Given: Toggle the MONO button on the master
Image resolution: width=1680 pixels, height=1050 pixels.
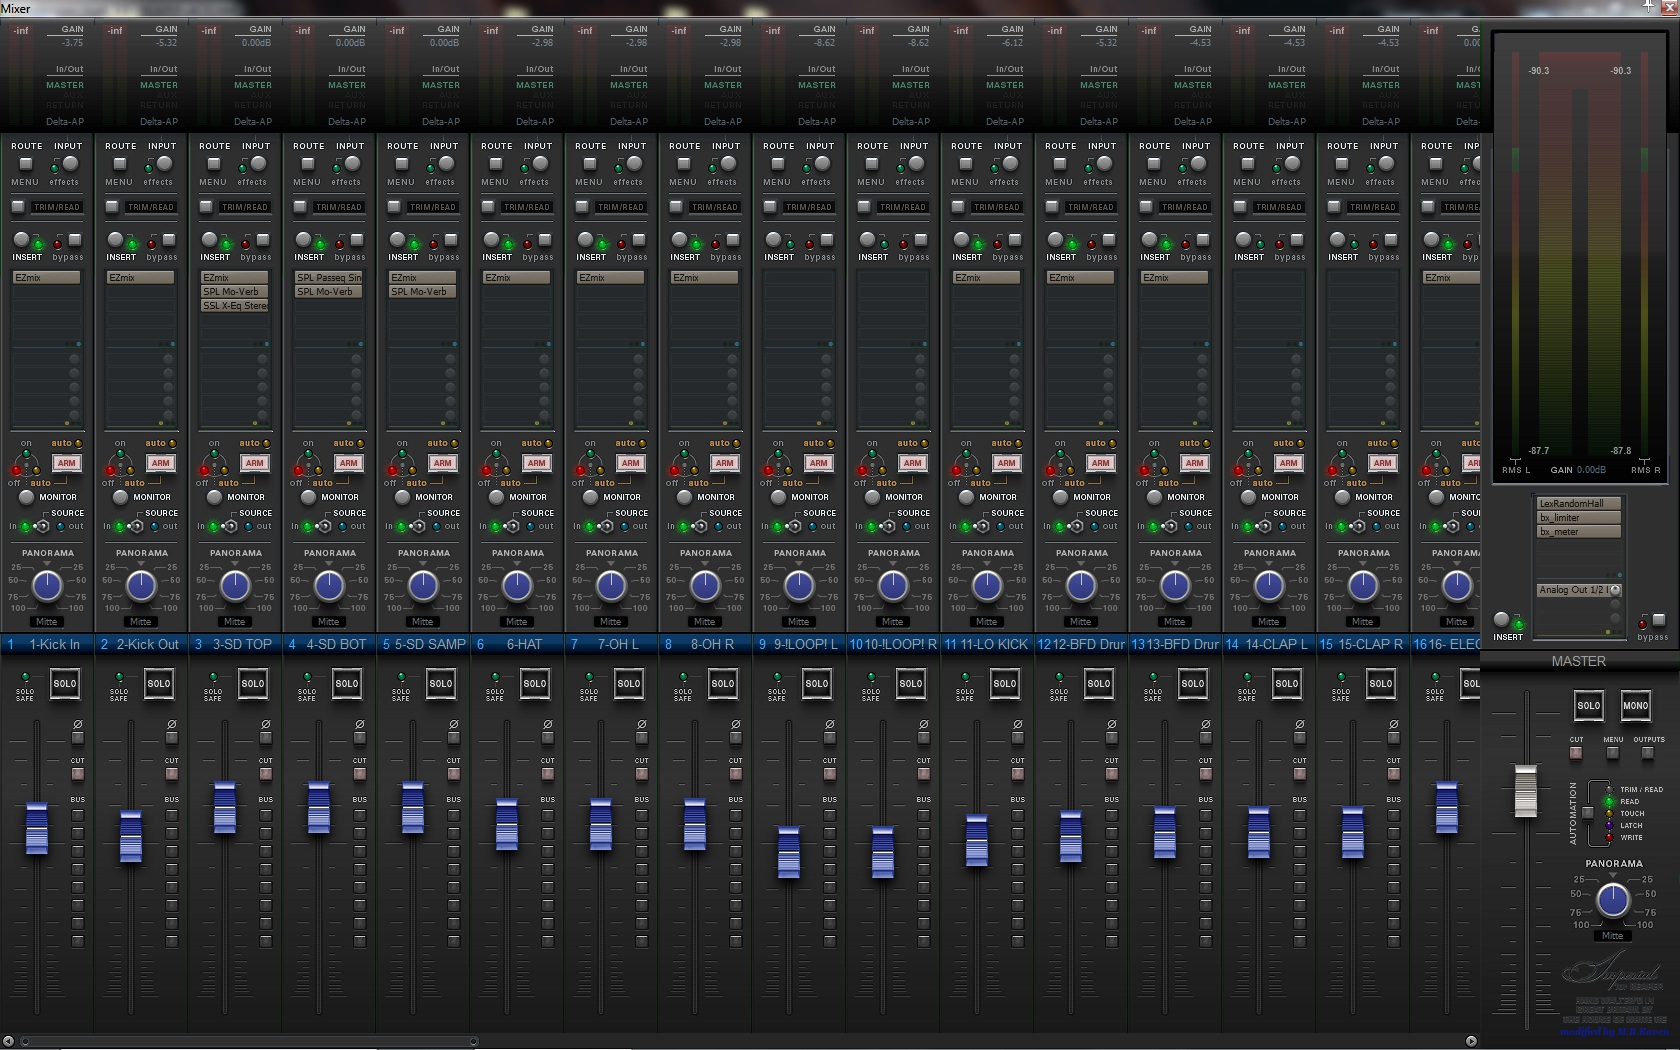Looking at the screenshot, I should pos(1636,705).
